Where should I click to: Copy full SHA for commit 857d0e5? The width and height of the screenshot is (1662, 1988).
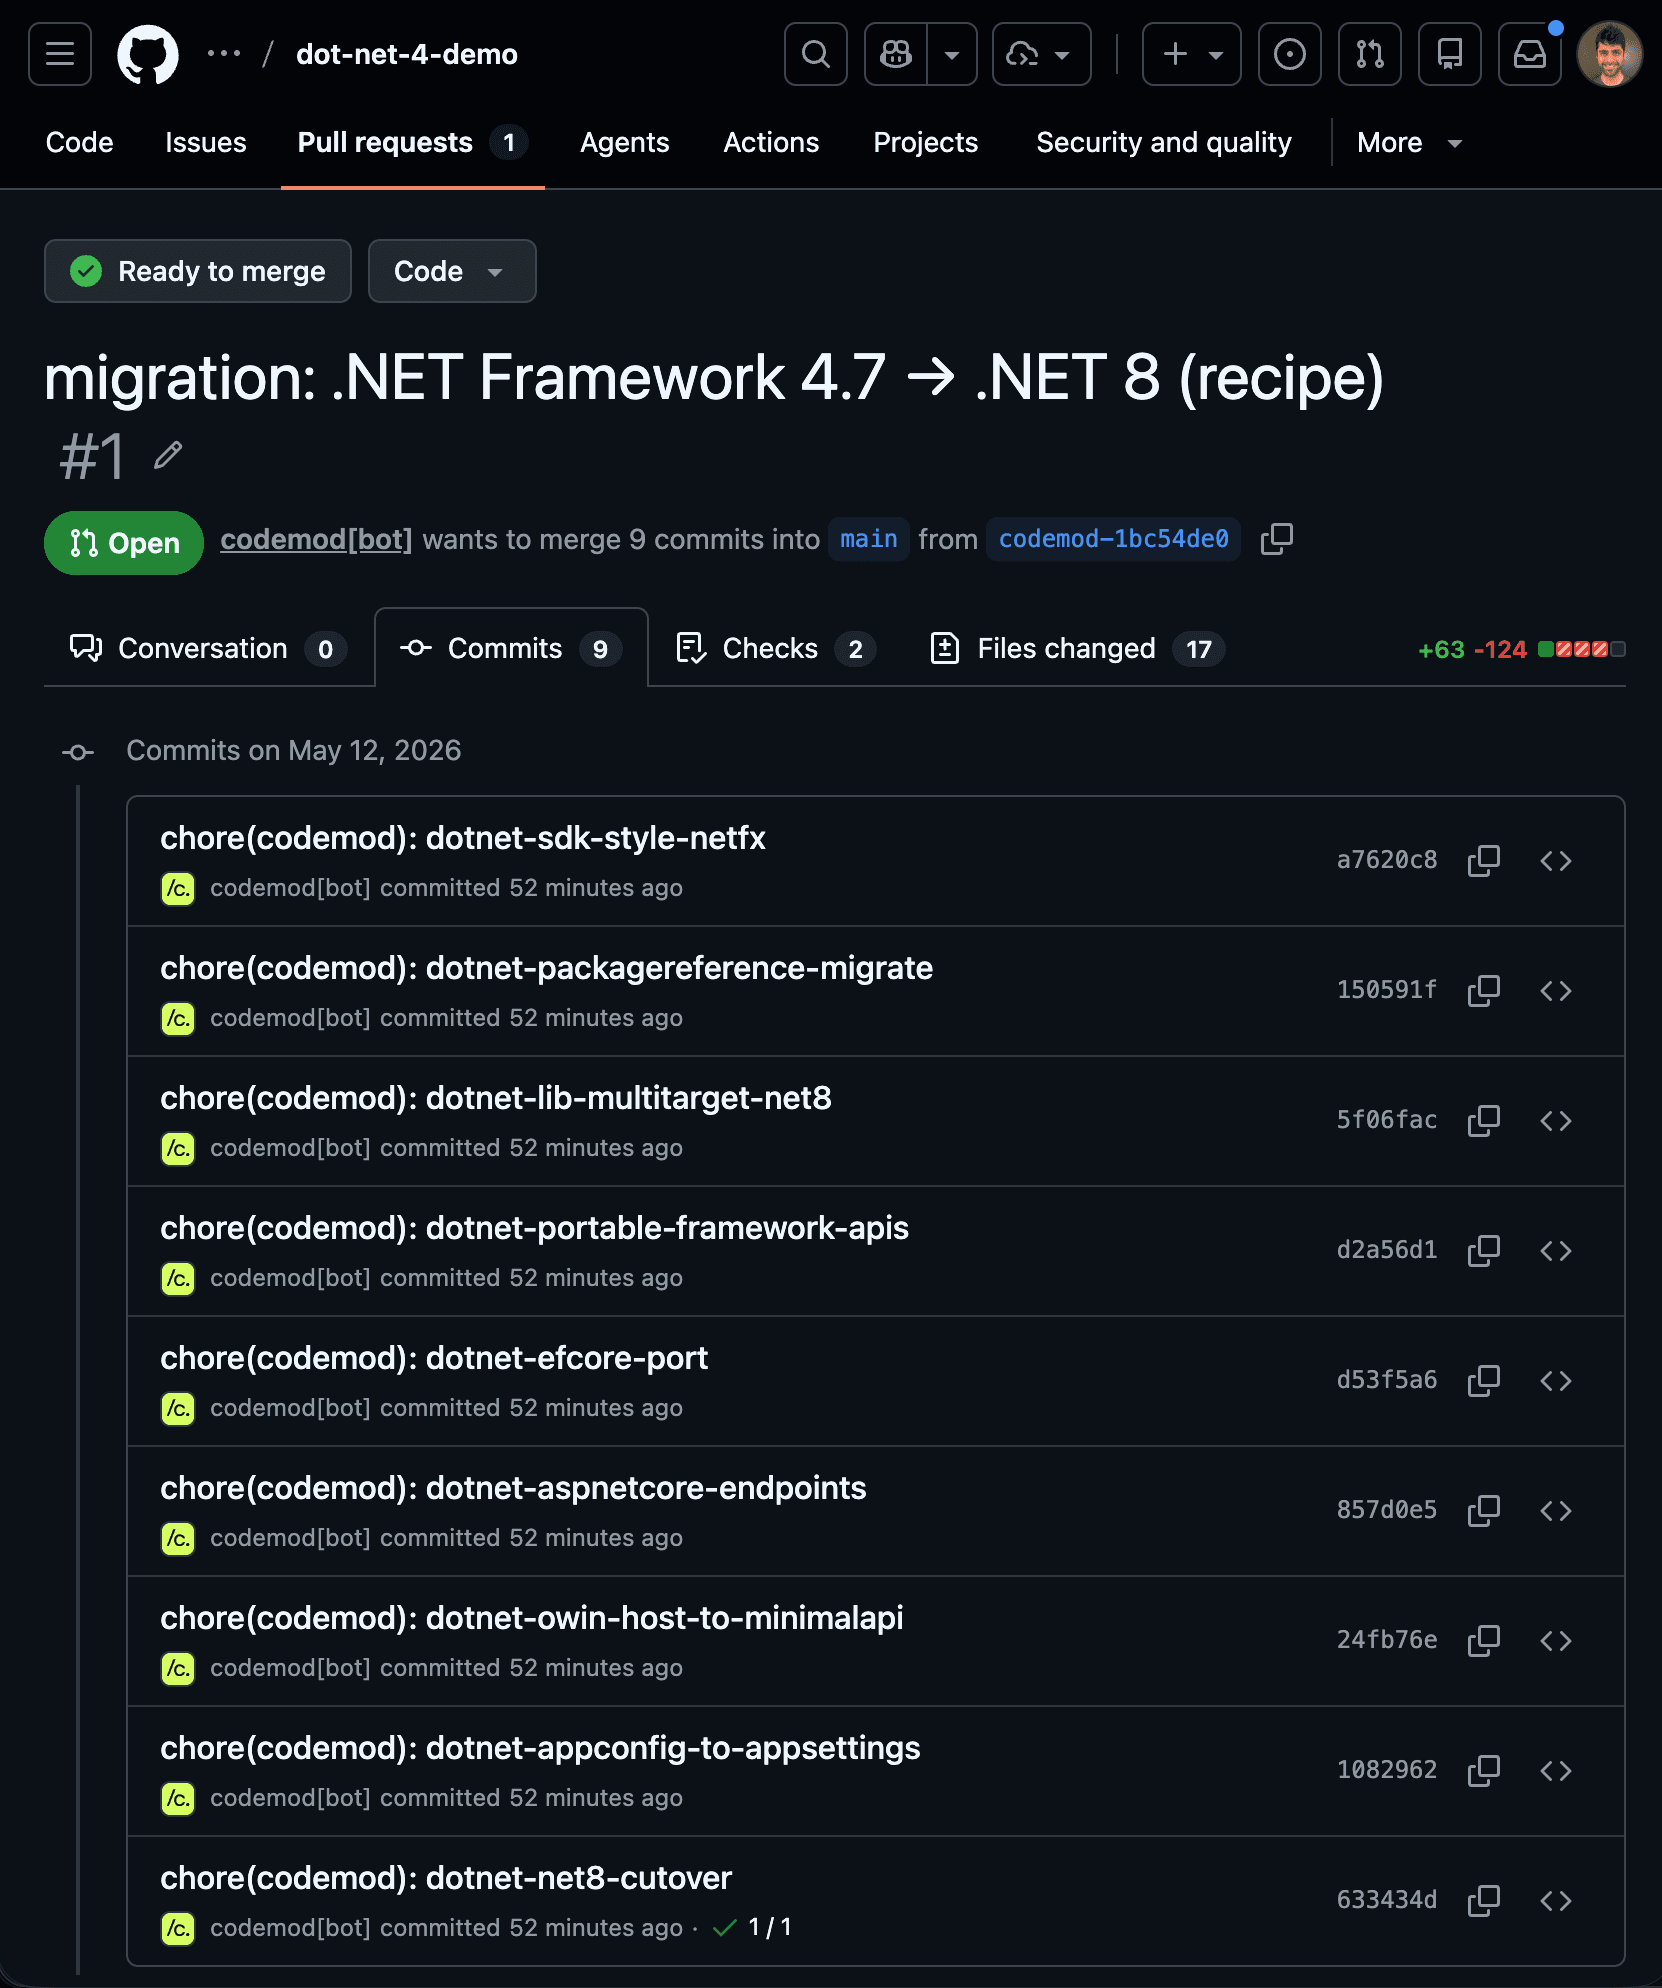click(x=1484, y=1511)
